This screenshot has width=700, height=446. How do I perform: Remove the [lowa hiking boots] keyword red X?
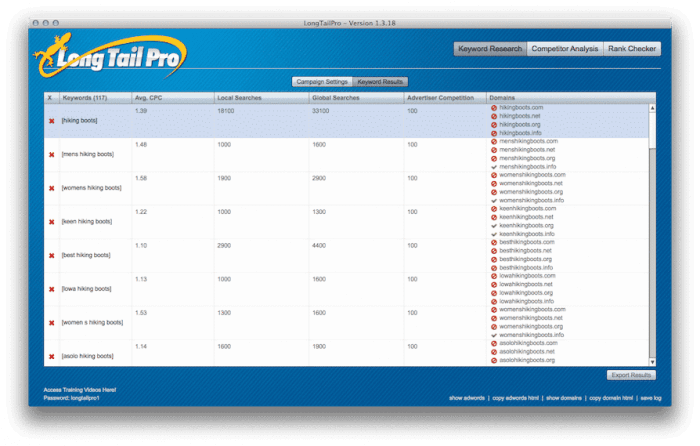point(51,289)
